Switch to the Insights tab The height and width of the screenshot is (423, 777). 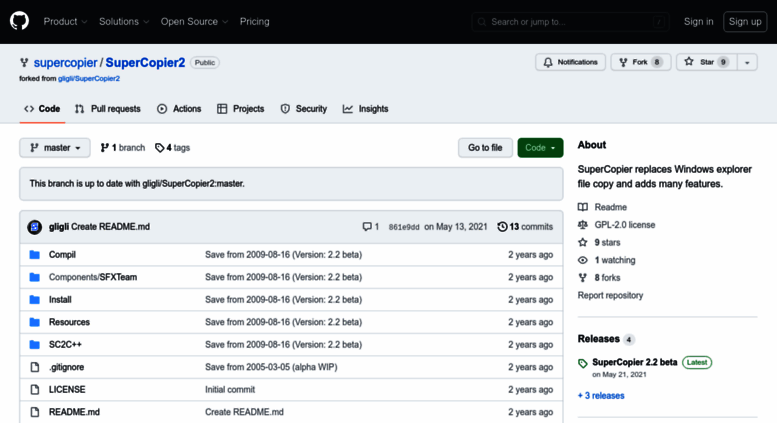click(366, 109)
